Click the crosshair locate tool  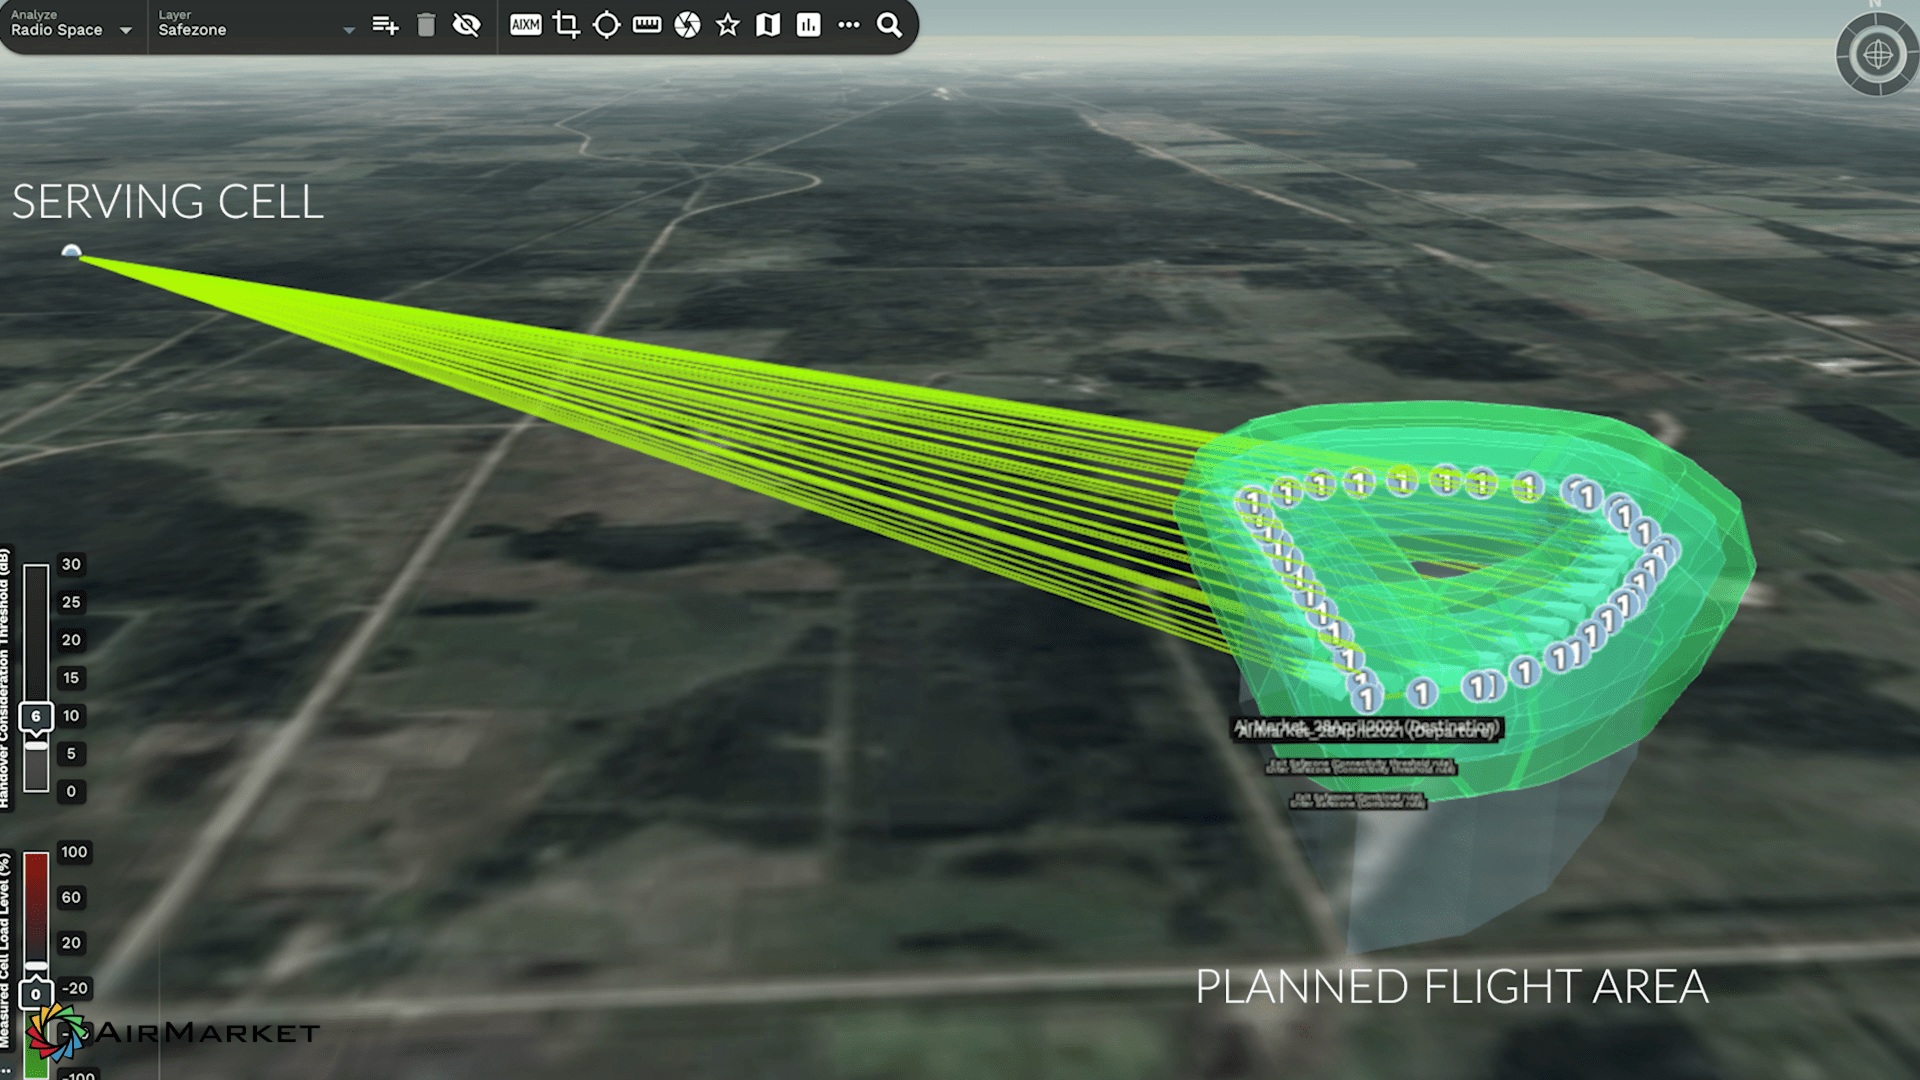[607, 26]
